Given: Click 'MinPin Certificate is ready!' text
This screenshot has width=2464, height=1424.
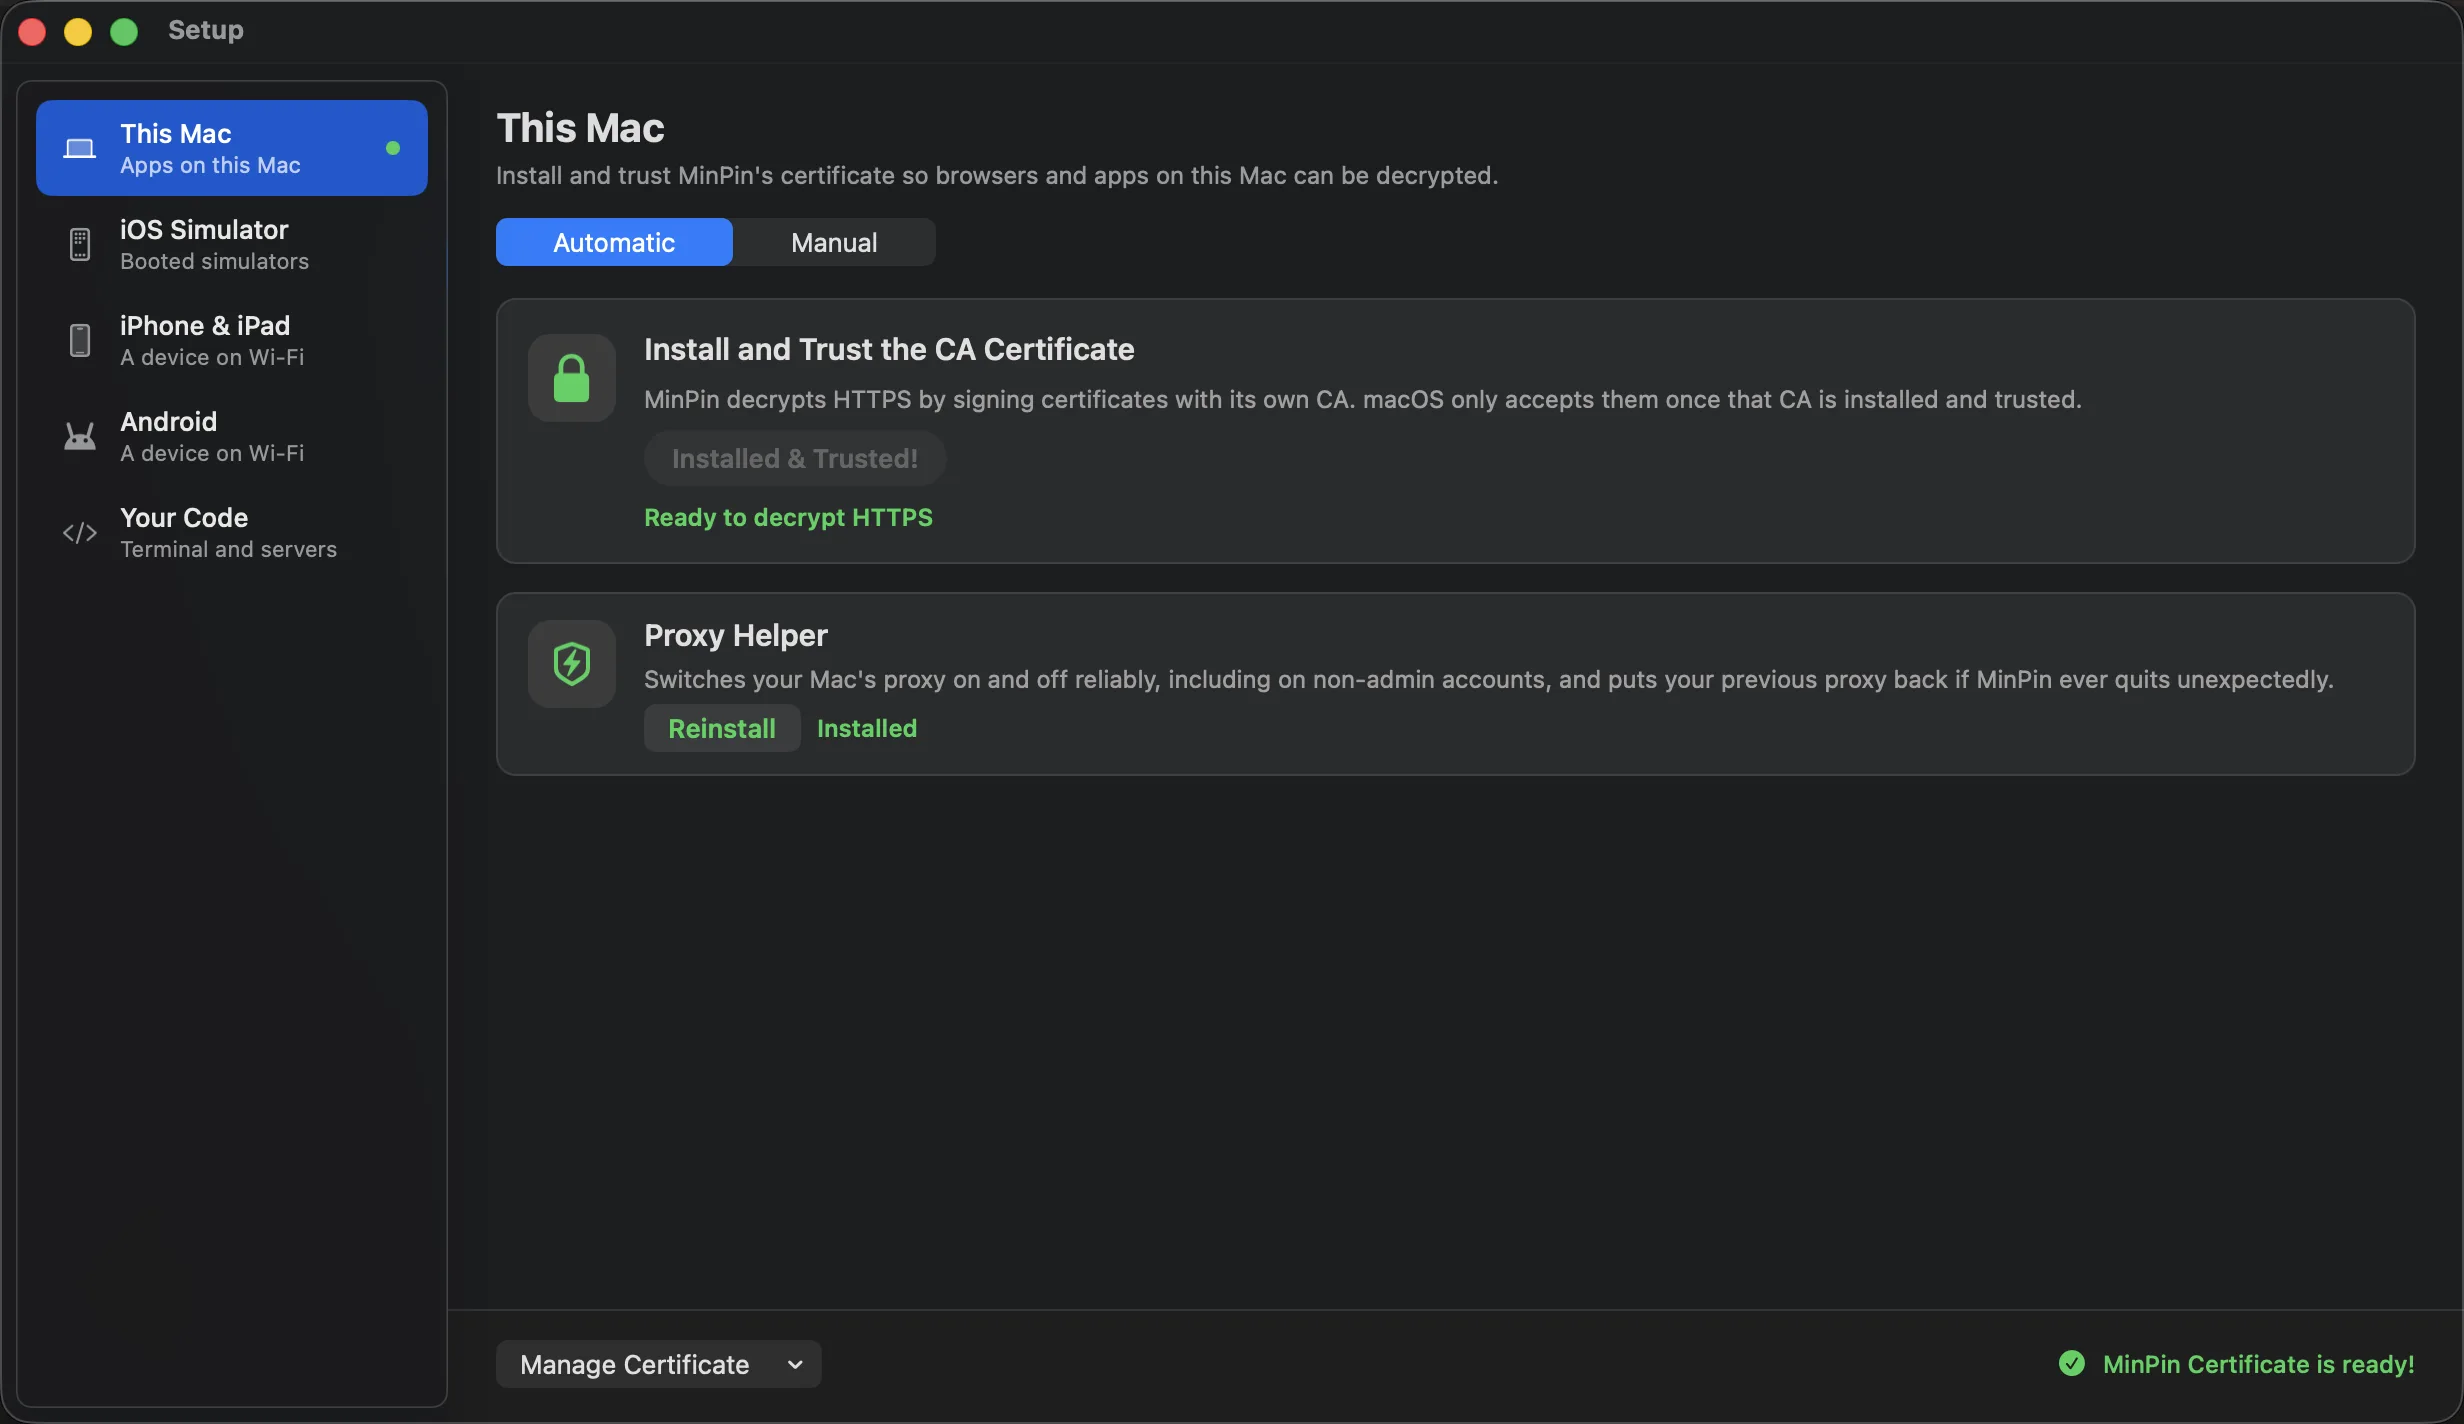Looking at the screenshot, I should [2259, 1364].
